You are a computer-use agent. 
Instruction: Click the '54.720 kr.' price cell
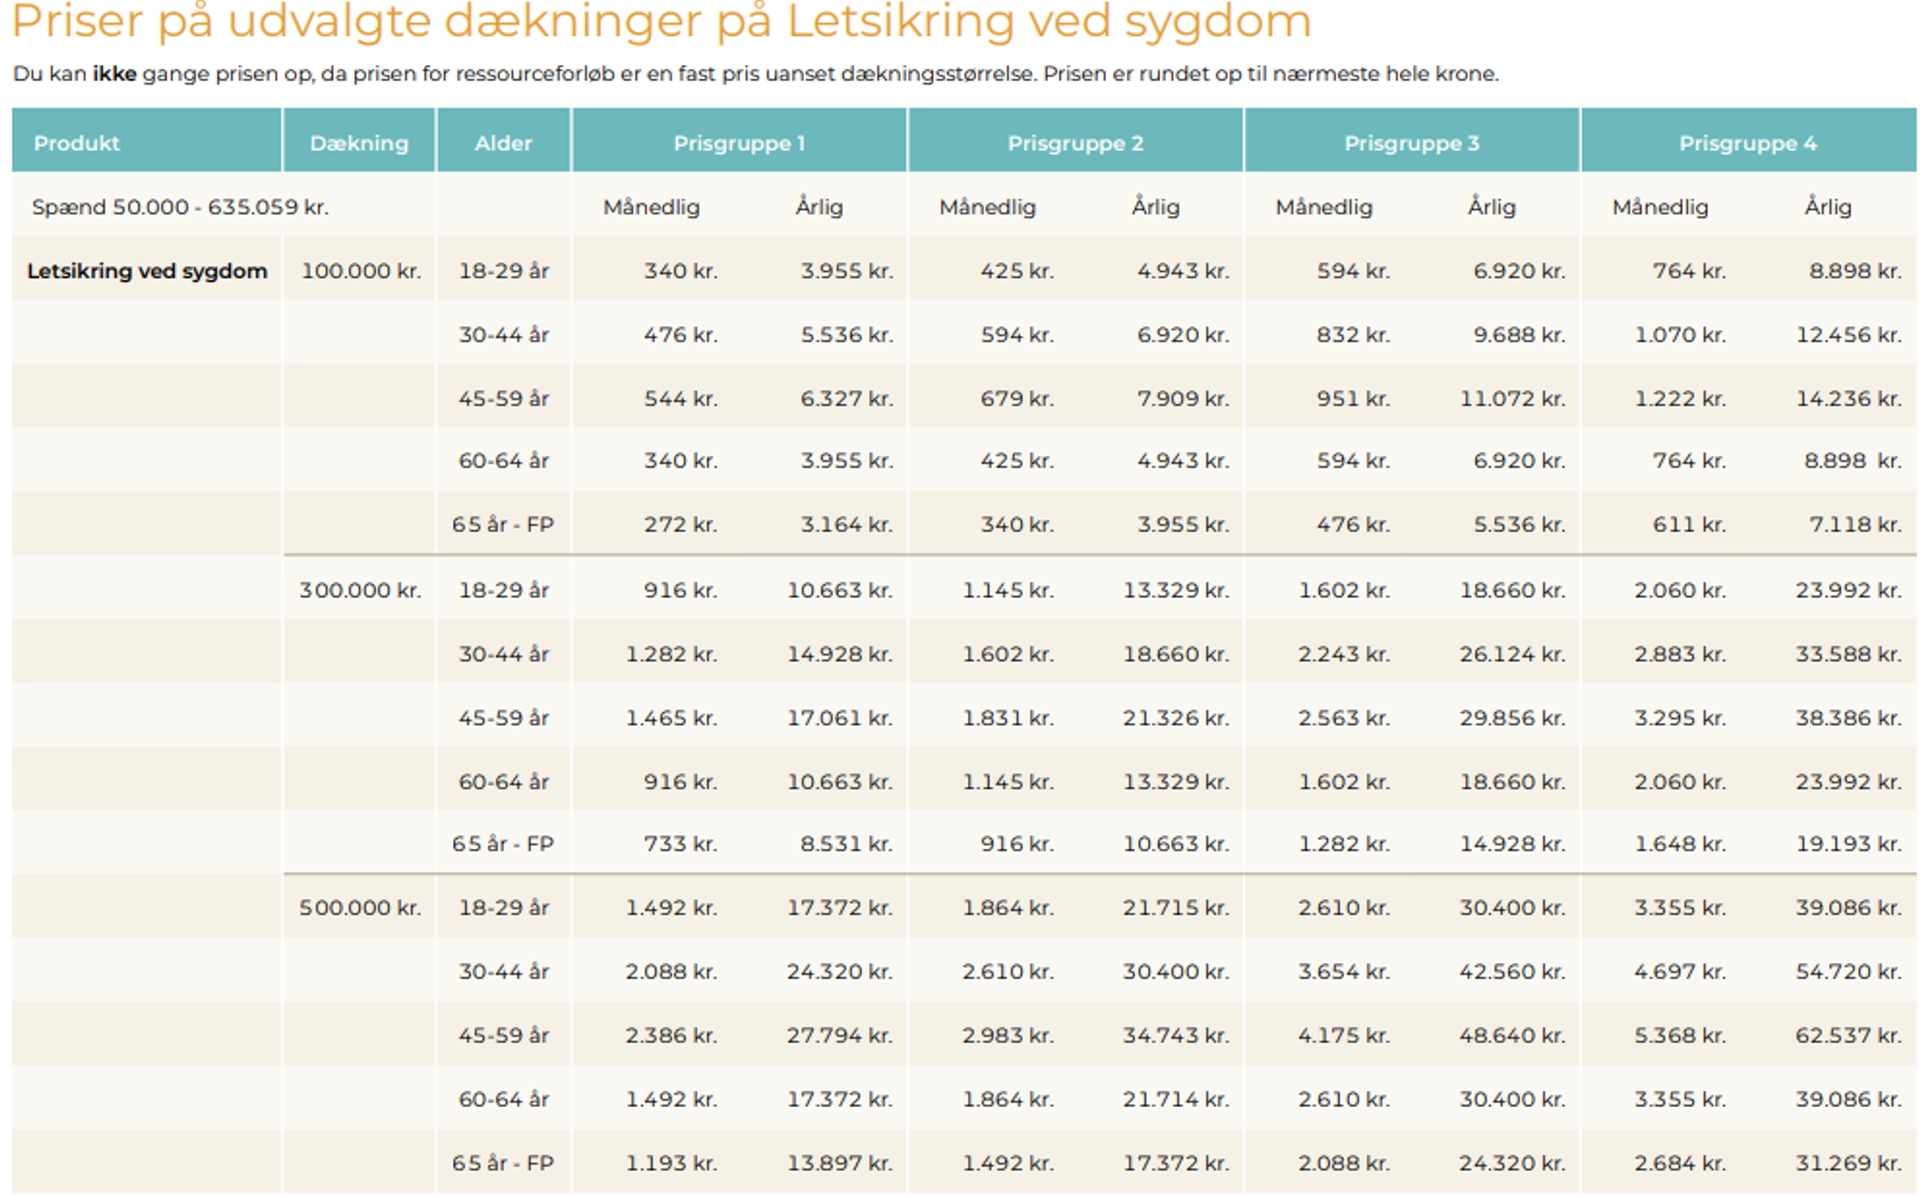[1849, 971]
